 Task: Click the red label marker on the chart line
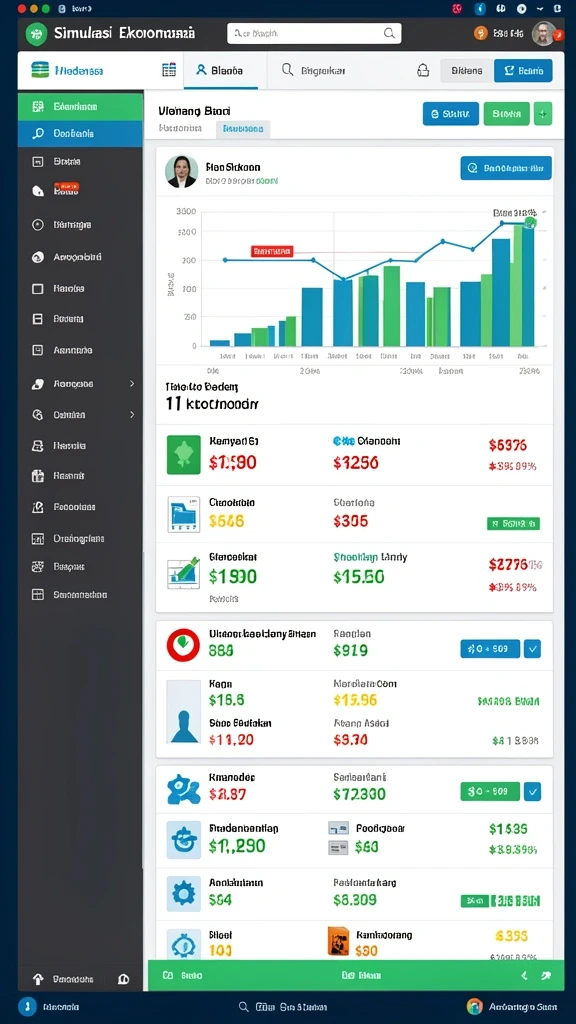point(272,251)
